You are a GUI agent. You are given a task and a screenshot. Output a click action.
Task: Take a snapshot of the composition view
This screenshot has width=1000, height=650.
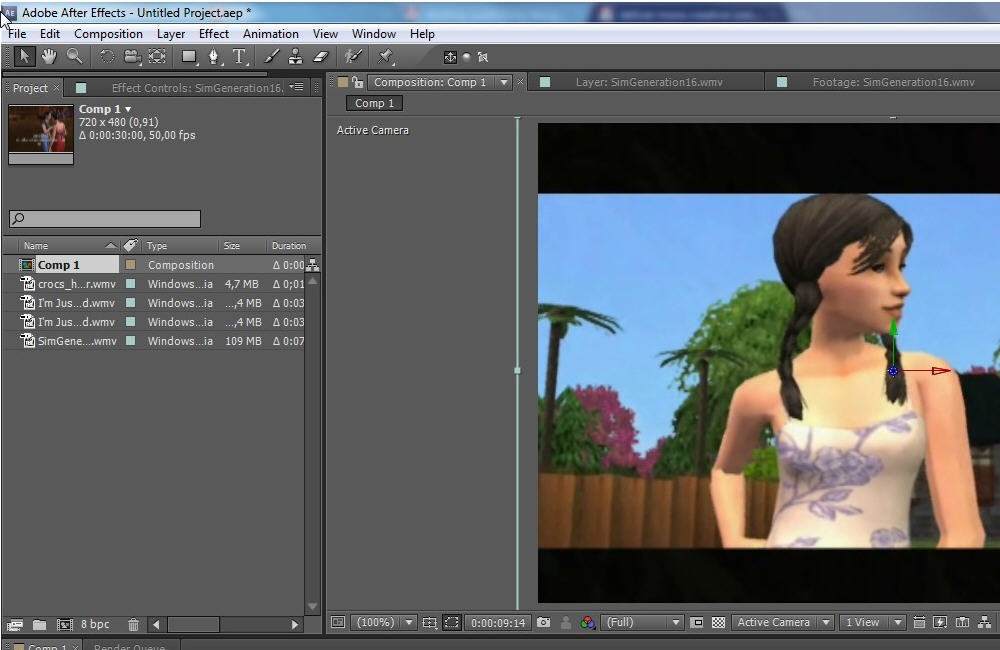tap(543, 622)
